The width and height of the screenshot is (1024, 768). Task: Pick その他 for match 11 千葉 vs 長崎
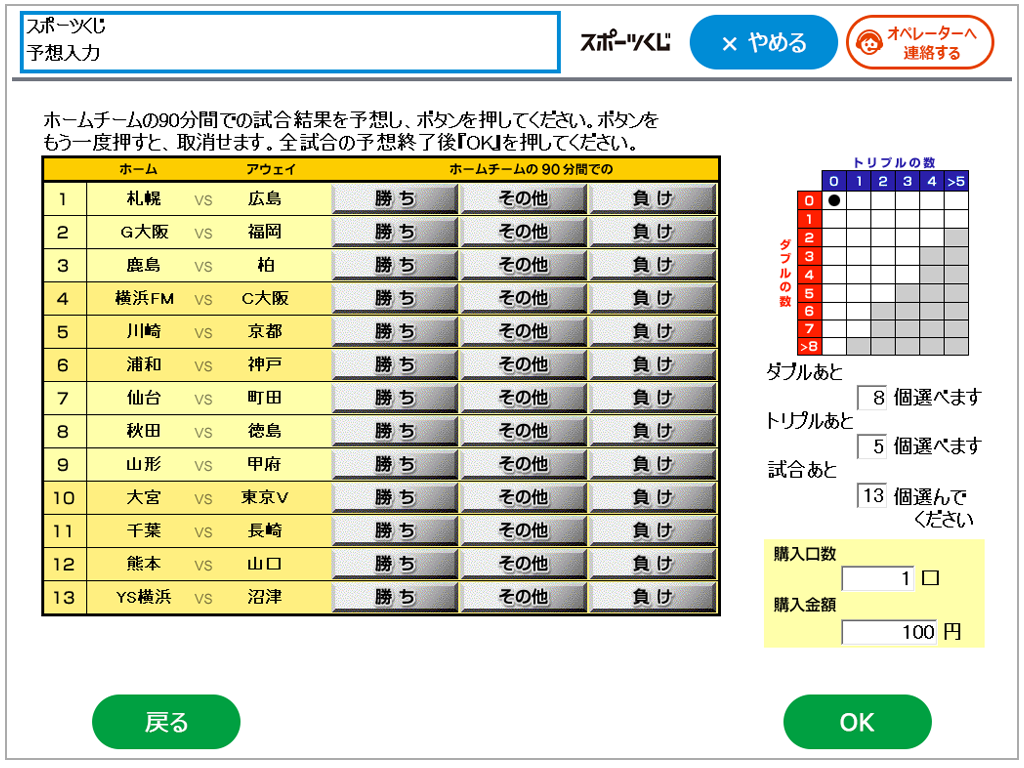pyautogui.click(x=524, y=531)
